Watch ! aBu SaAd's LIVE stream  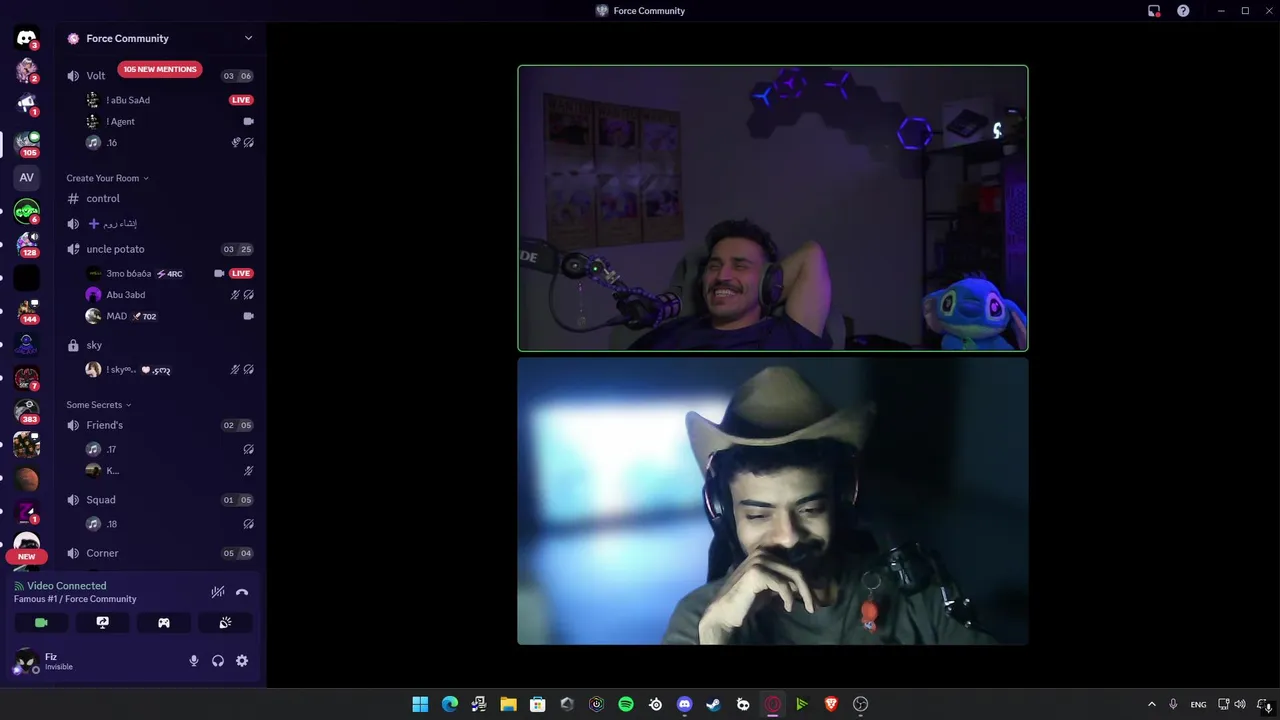241,100
